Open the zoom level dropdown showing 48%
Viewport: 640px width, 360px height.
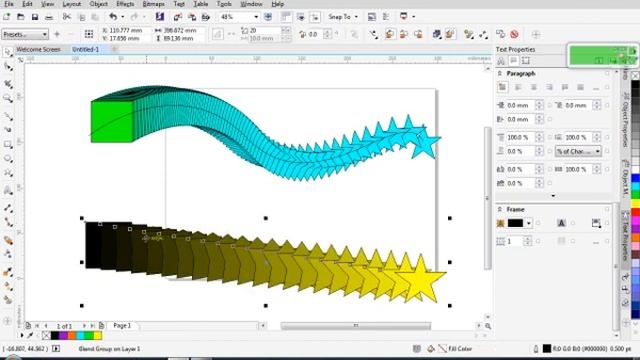(256, 17)
